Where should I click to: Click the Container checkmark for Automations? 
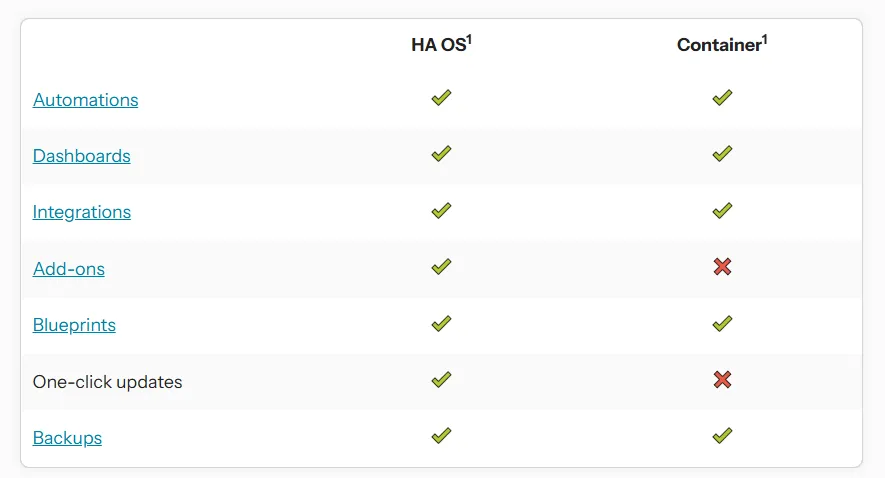tap(722, 98)
